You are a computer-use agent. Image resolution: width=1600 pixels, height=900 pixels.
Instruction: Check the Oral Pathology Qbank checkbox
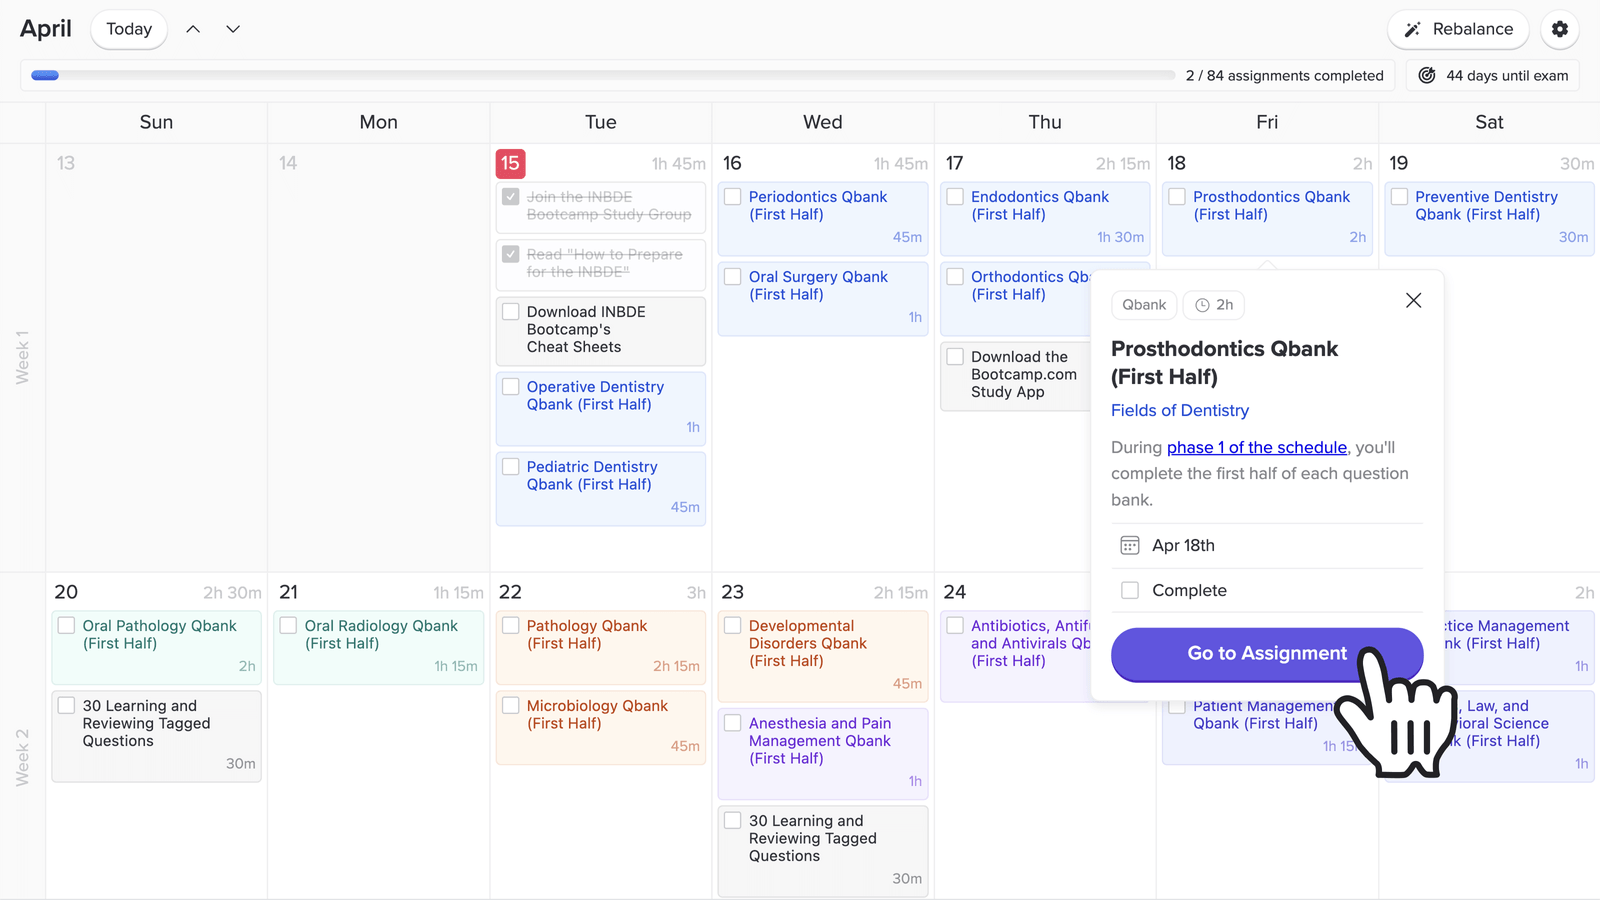(66, 625)
